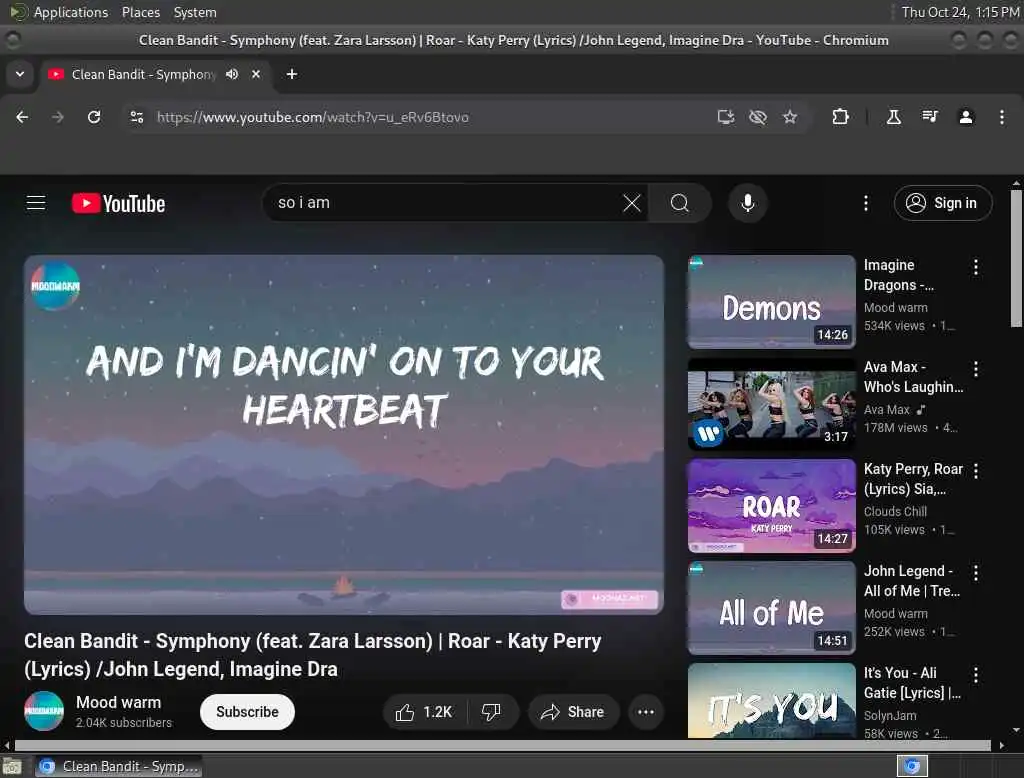Click the video title text below player
This screenshot has width=1024, height=778.
[x=313, y=655]
